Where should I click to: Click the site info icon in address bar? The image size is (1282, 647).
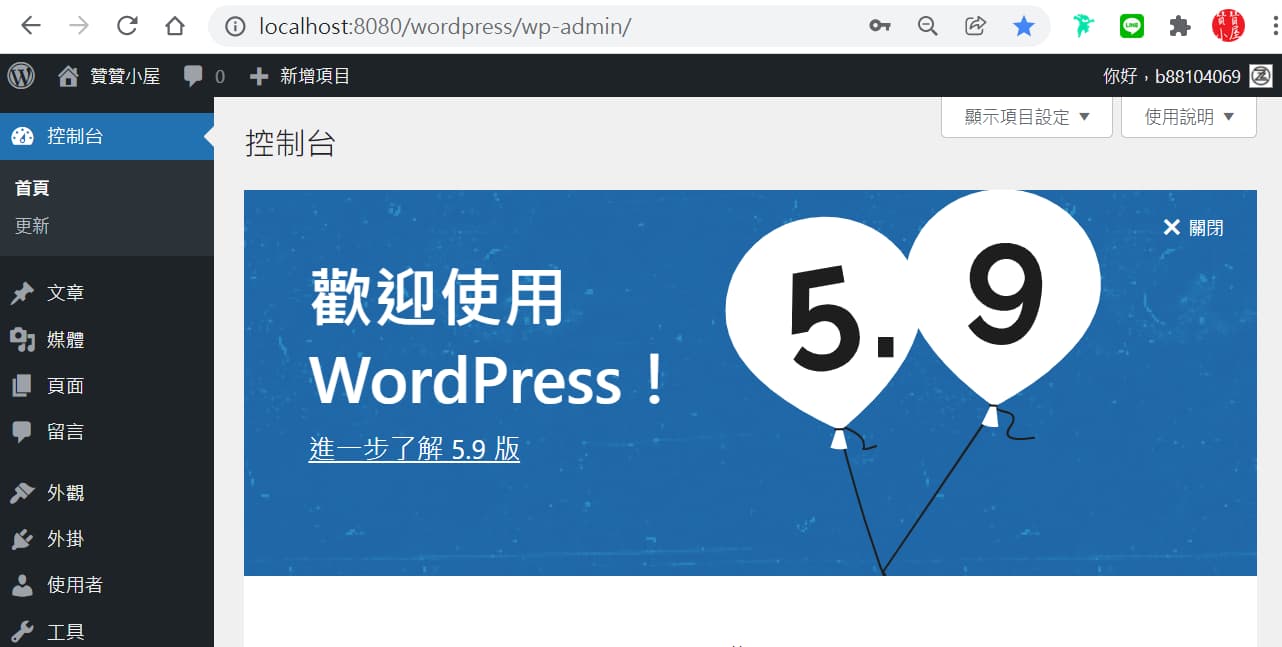235,27
